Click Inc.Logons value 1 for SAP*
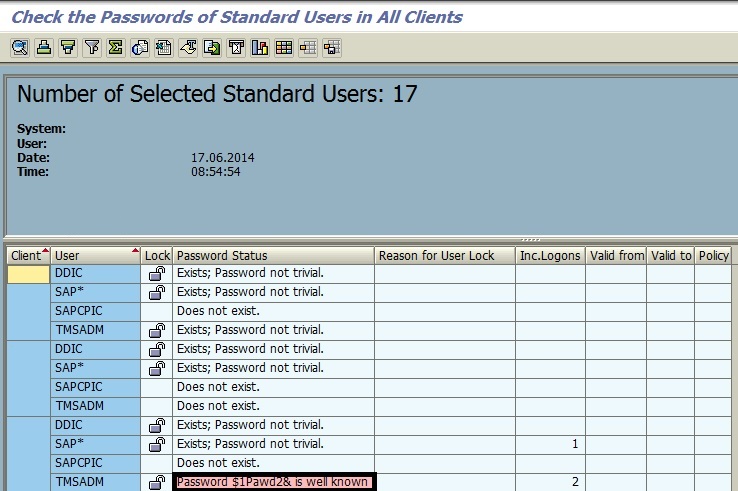 pos(551,444)
